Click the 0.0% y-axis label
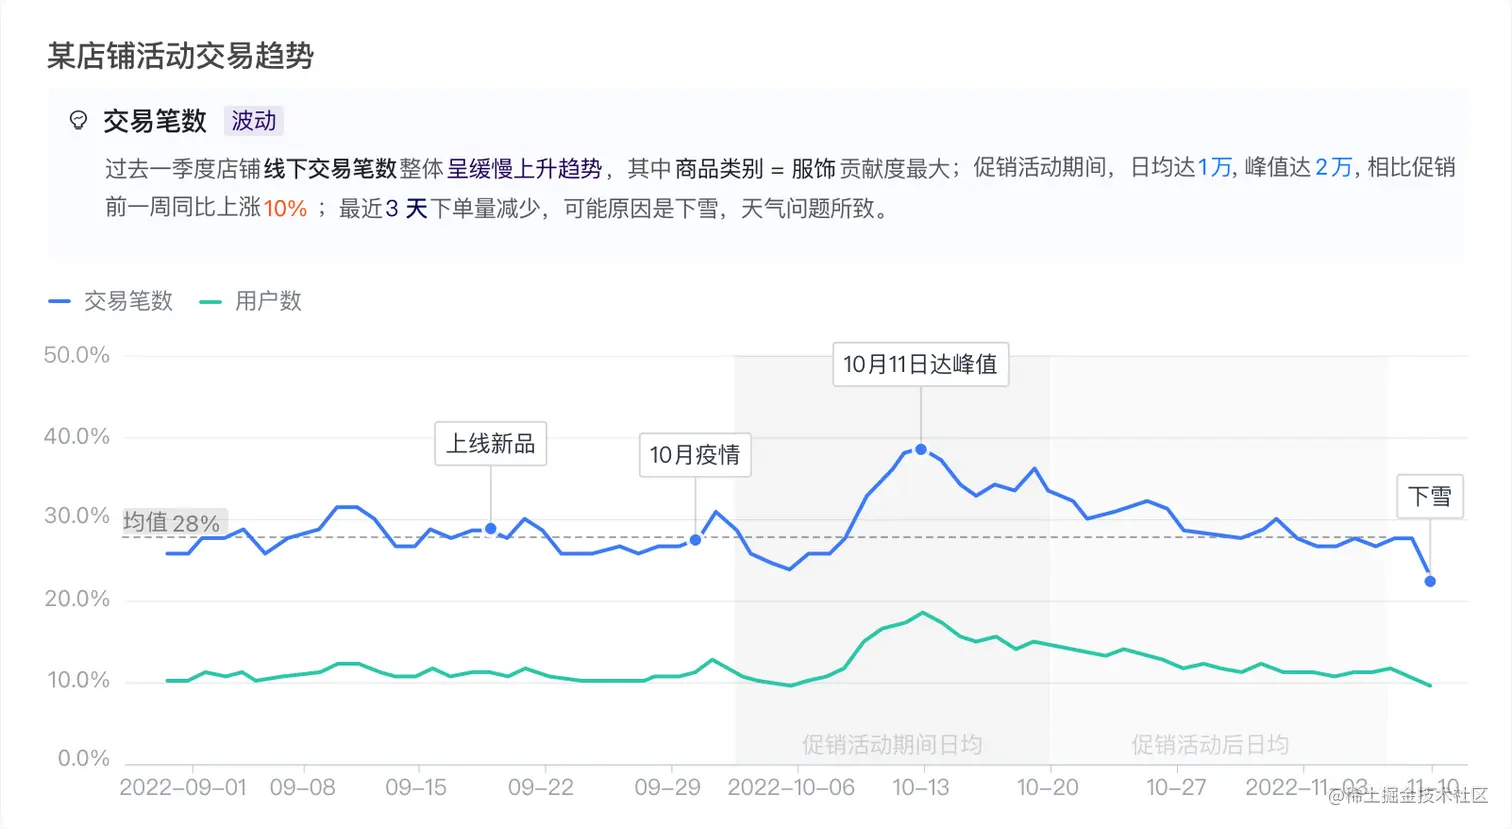Viewport: 1512px width, 829px height. click(84, 758)
